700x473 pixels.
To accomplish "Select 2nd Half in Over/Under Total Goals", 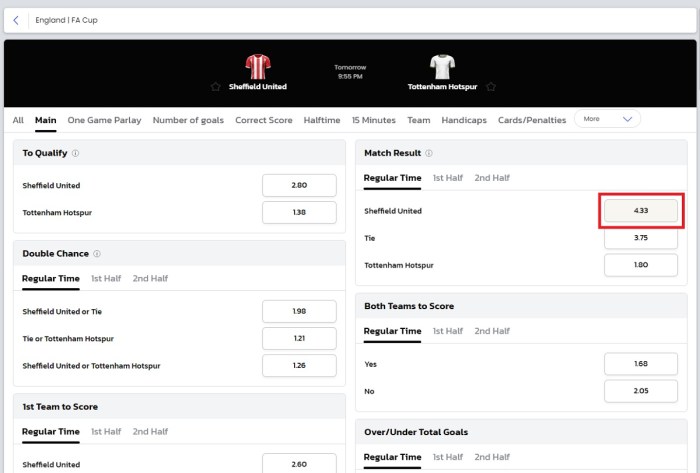I will [x=492, y=457].
